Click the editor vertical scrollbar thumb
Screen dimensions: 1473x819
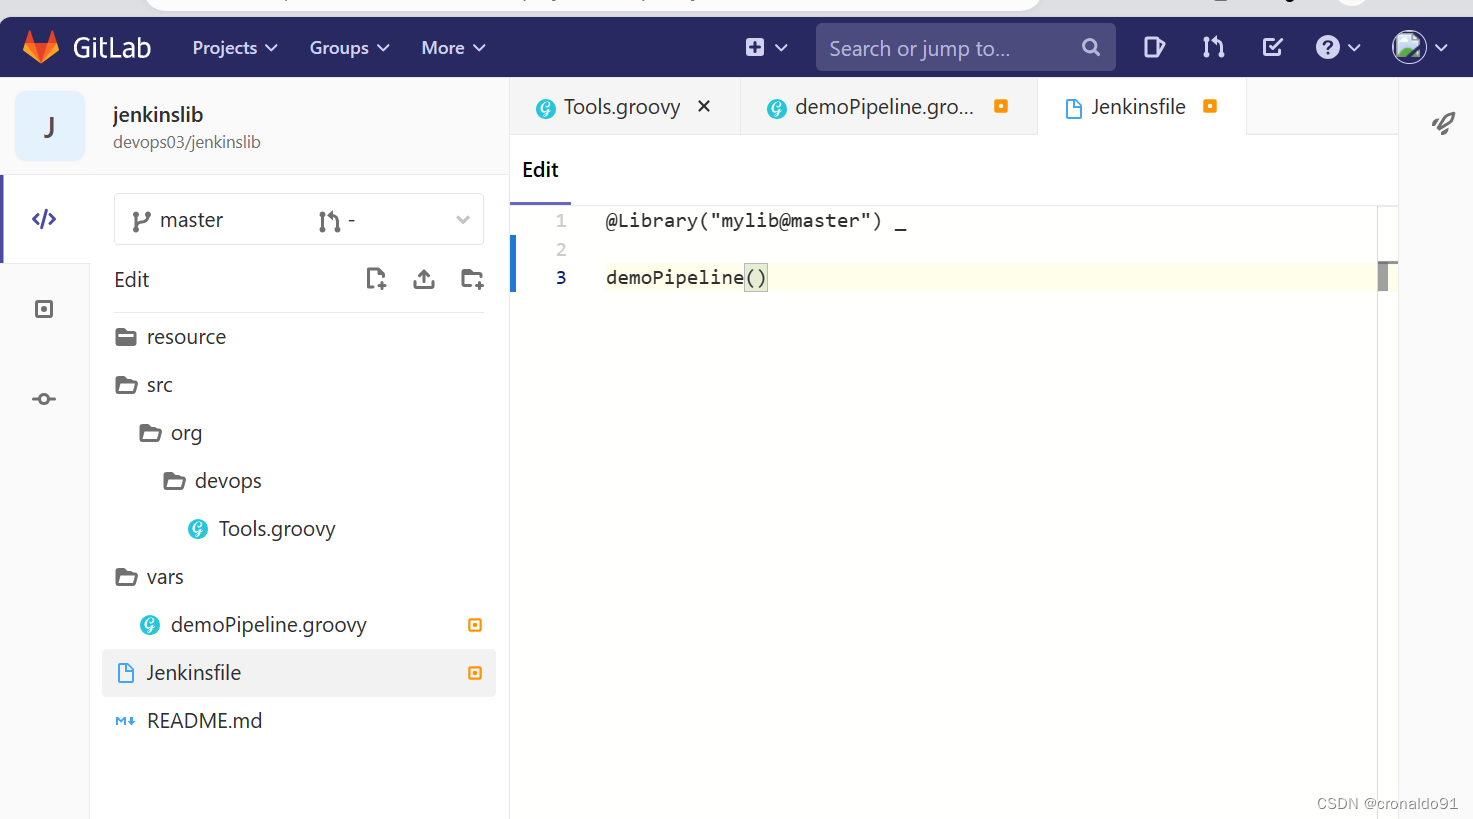(1383, 276)
